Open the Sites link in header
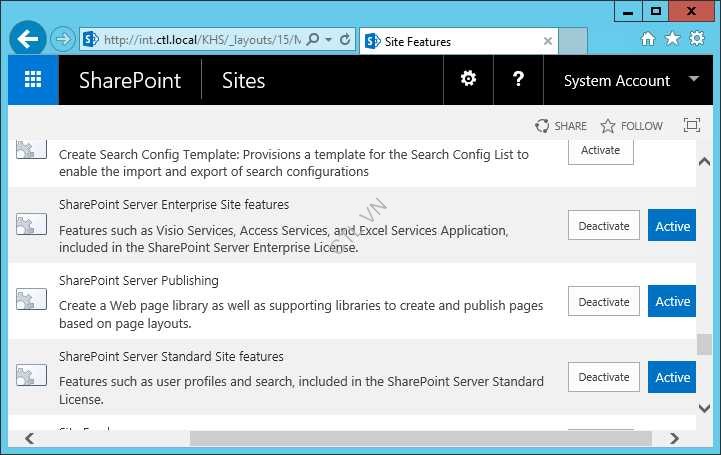 pyautogui.click(x=243, y=81)
